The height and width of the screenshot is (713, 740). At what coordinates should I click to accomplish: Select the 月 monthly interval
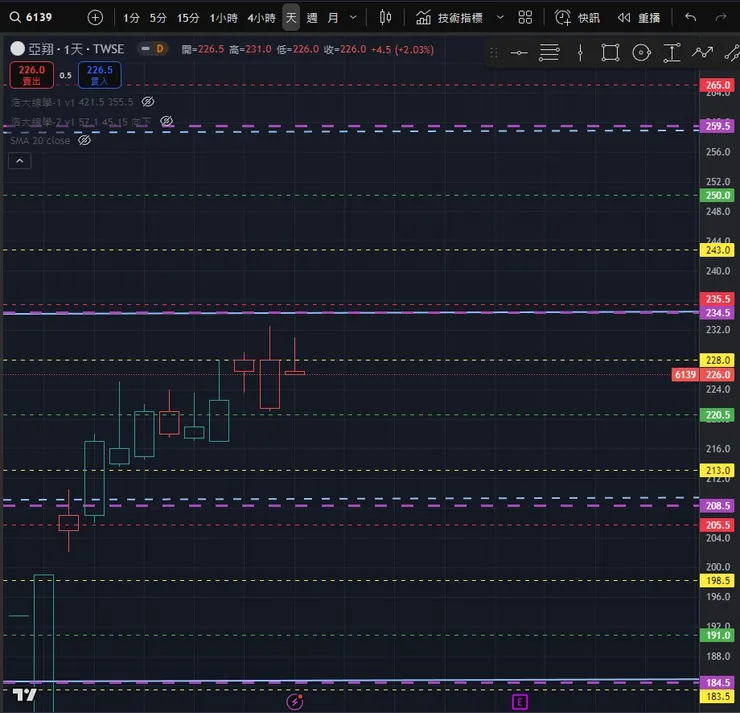point(333,18)
